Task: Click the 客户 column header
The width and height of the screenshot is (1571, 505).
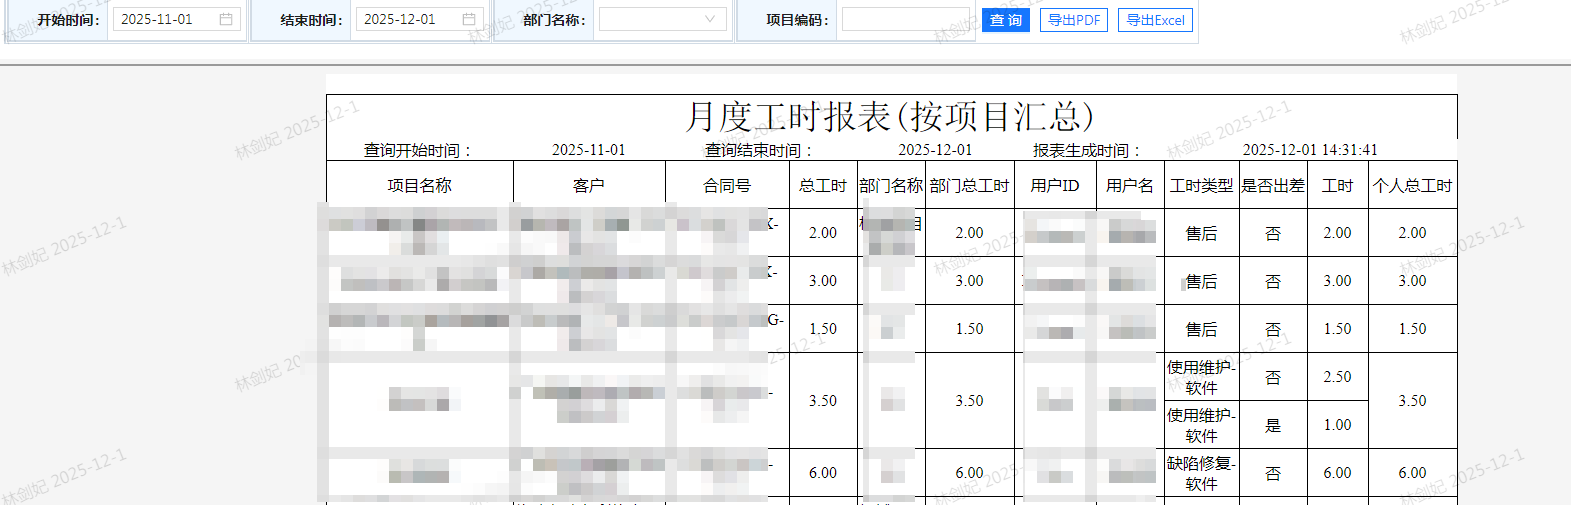Action: [x=589, y=185]
